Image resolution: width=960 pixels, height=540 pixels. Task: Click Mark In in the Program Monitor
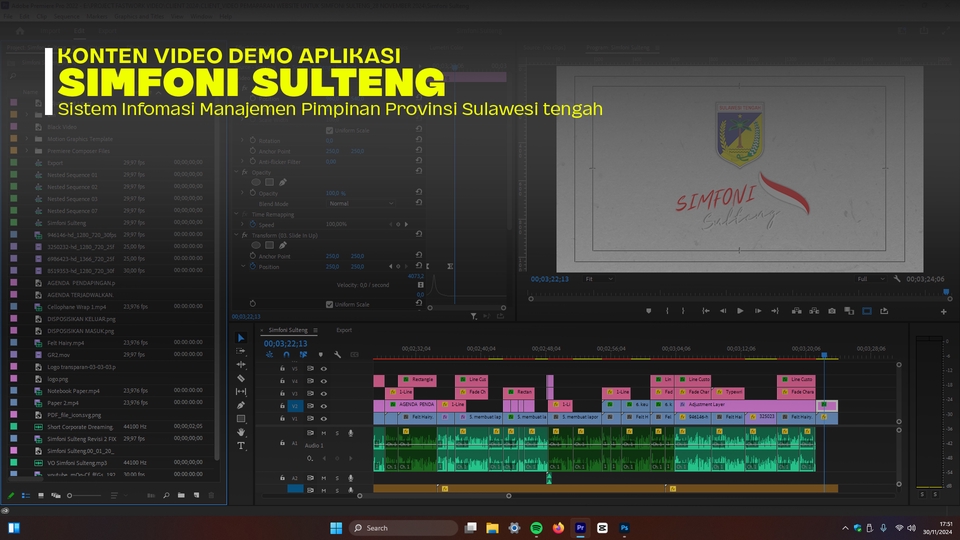pyautogui.click(x=667, y=311)
